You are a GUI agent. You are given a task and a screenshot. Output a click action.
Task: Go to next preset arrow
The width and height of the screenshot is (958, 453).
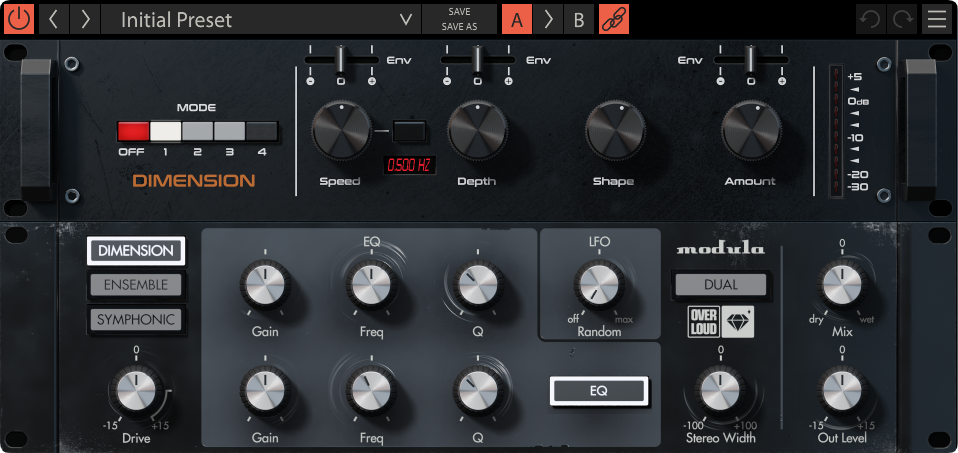[x=85, y=19]
